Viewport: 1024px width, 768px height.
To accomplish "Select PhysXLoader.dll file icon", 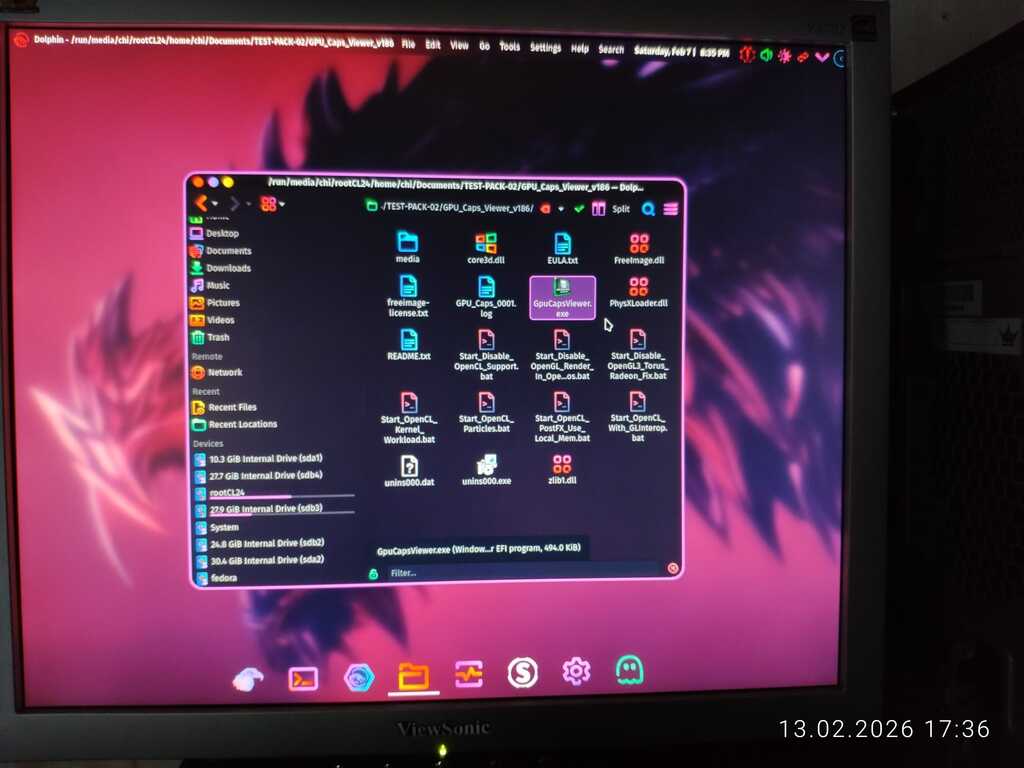I will tap(638, 287).
